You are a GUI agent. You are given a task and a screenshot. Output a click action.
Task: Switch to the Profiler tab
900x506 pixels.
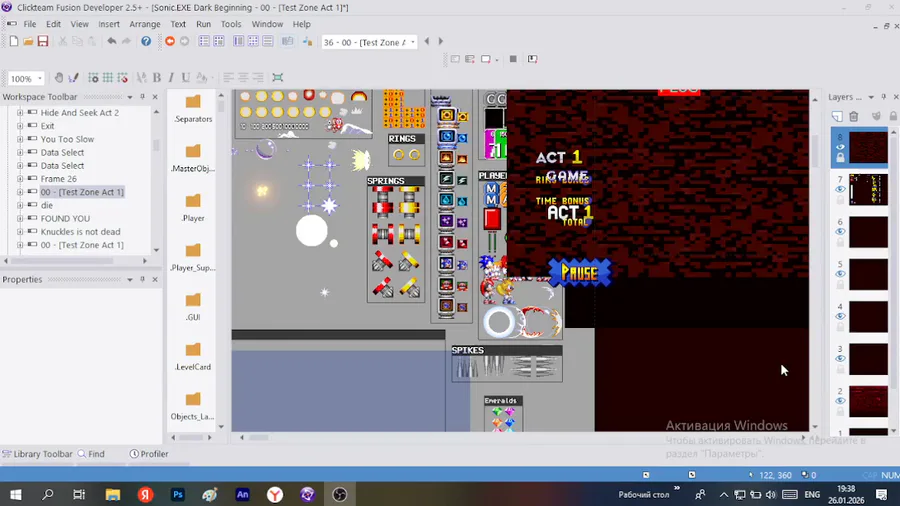[x=149, y=454]
